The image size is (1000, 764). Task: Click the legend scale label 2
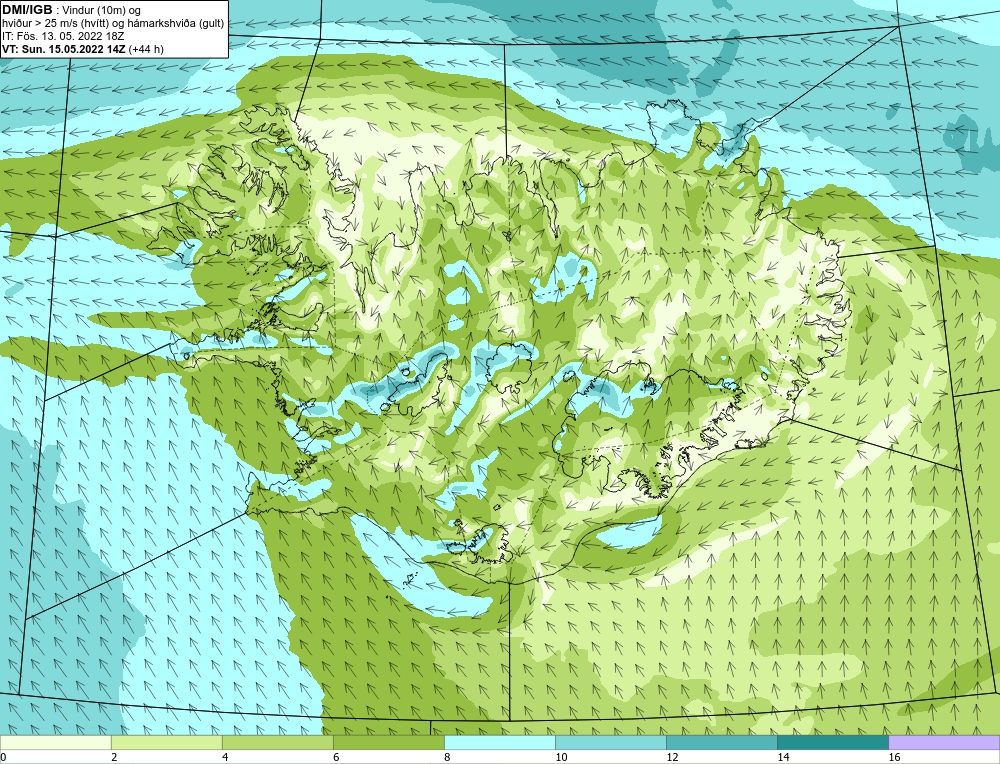(114, 757)
